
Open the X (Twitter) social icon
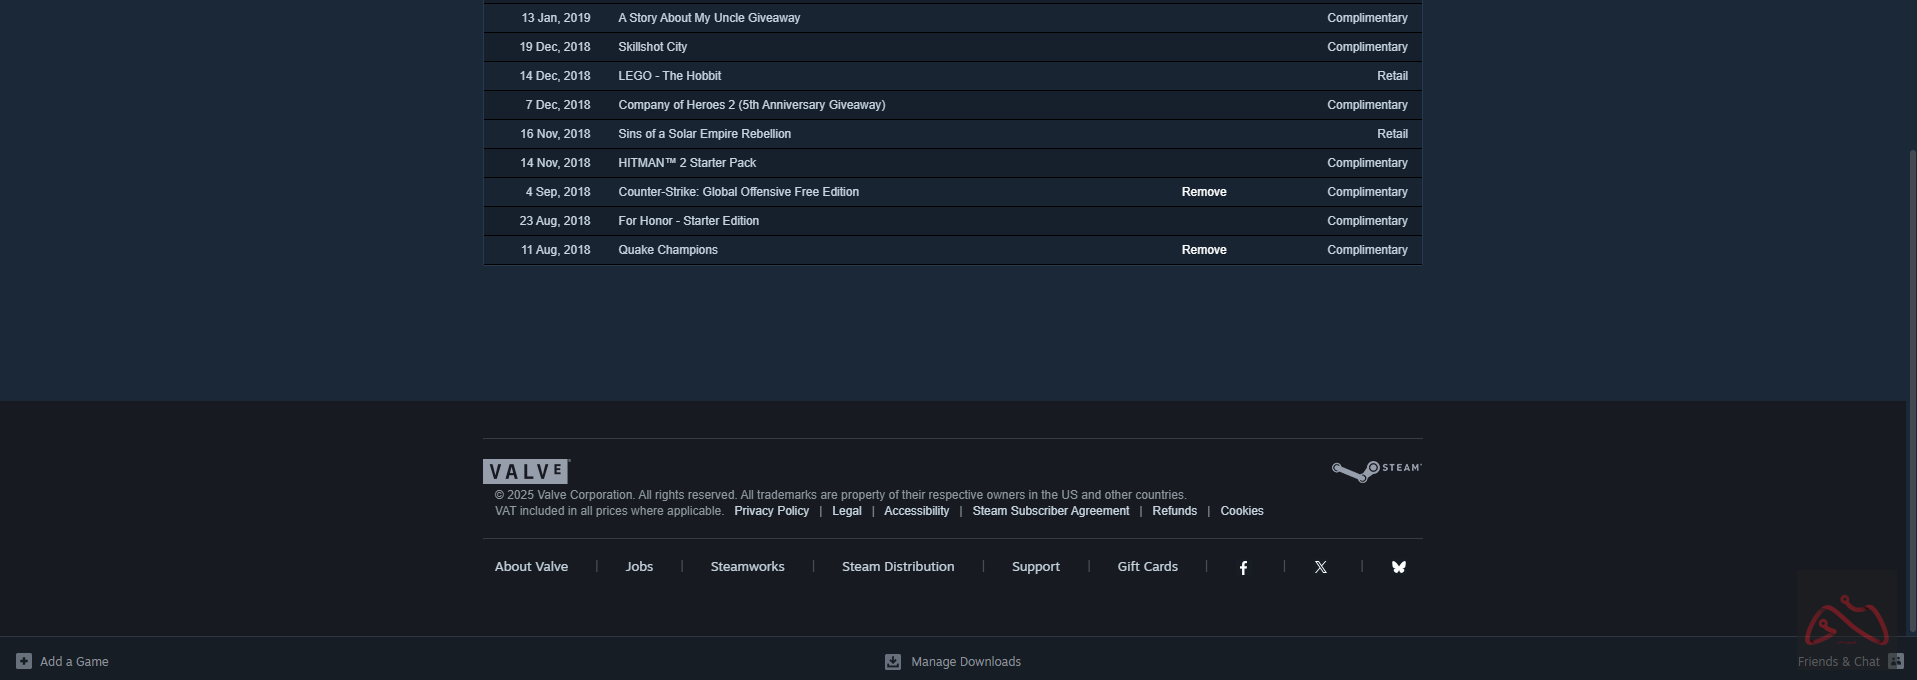(1320, 567)
